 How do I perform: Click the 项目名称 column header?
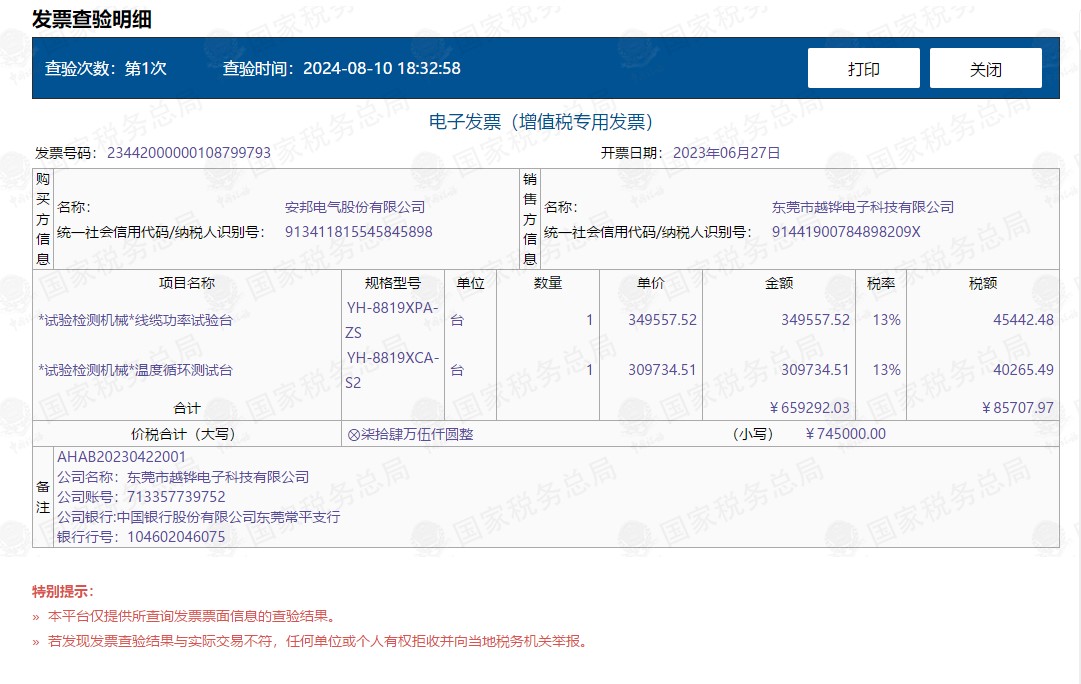[x=187, y=283]
